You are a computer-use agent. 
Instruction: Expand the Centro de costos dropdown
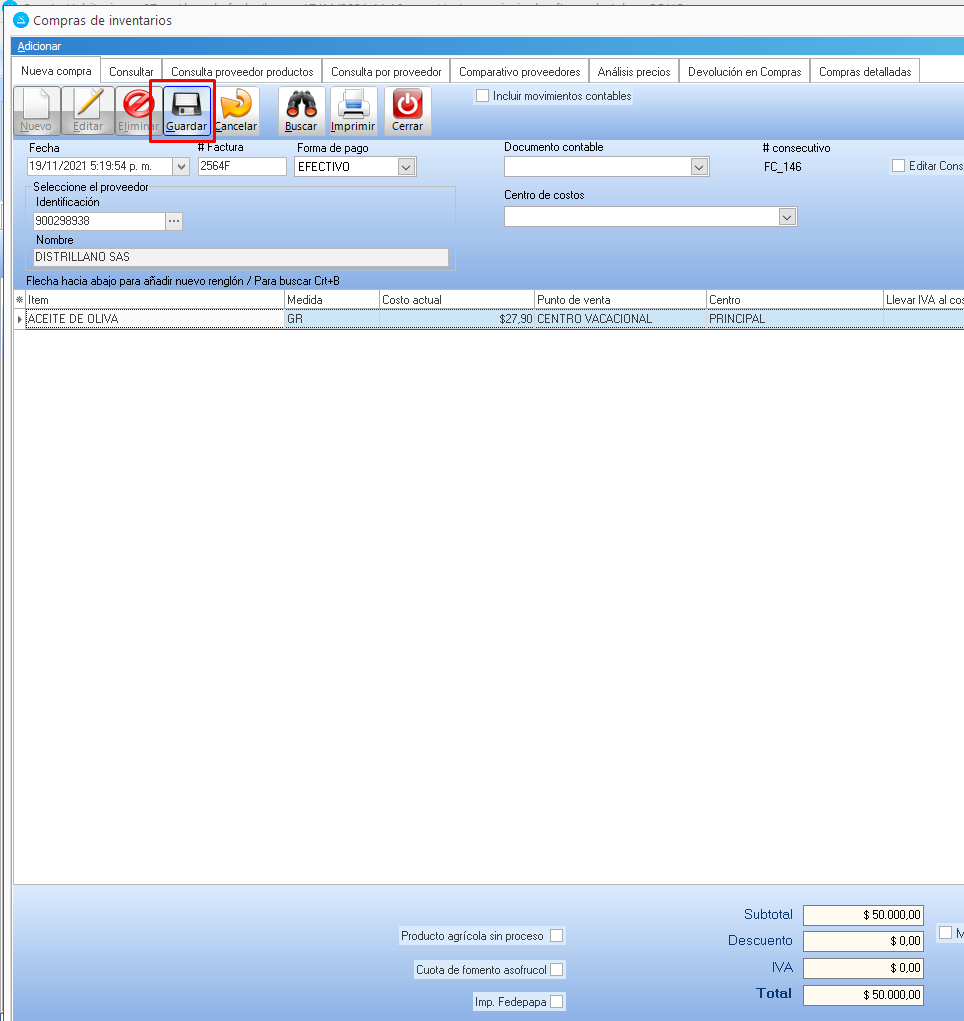coord(787,217)
